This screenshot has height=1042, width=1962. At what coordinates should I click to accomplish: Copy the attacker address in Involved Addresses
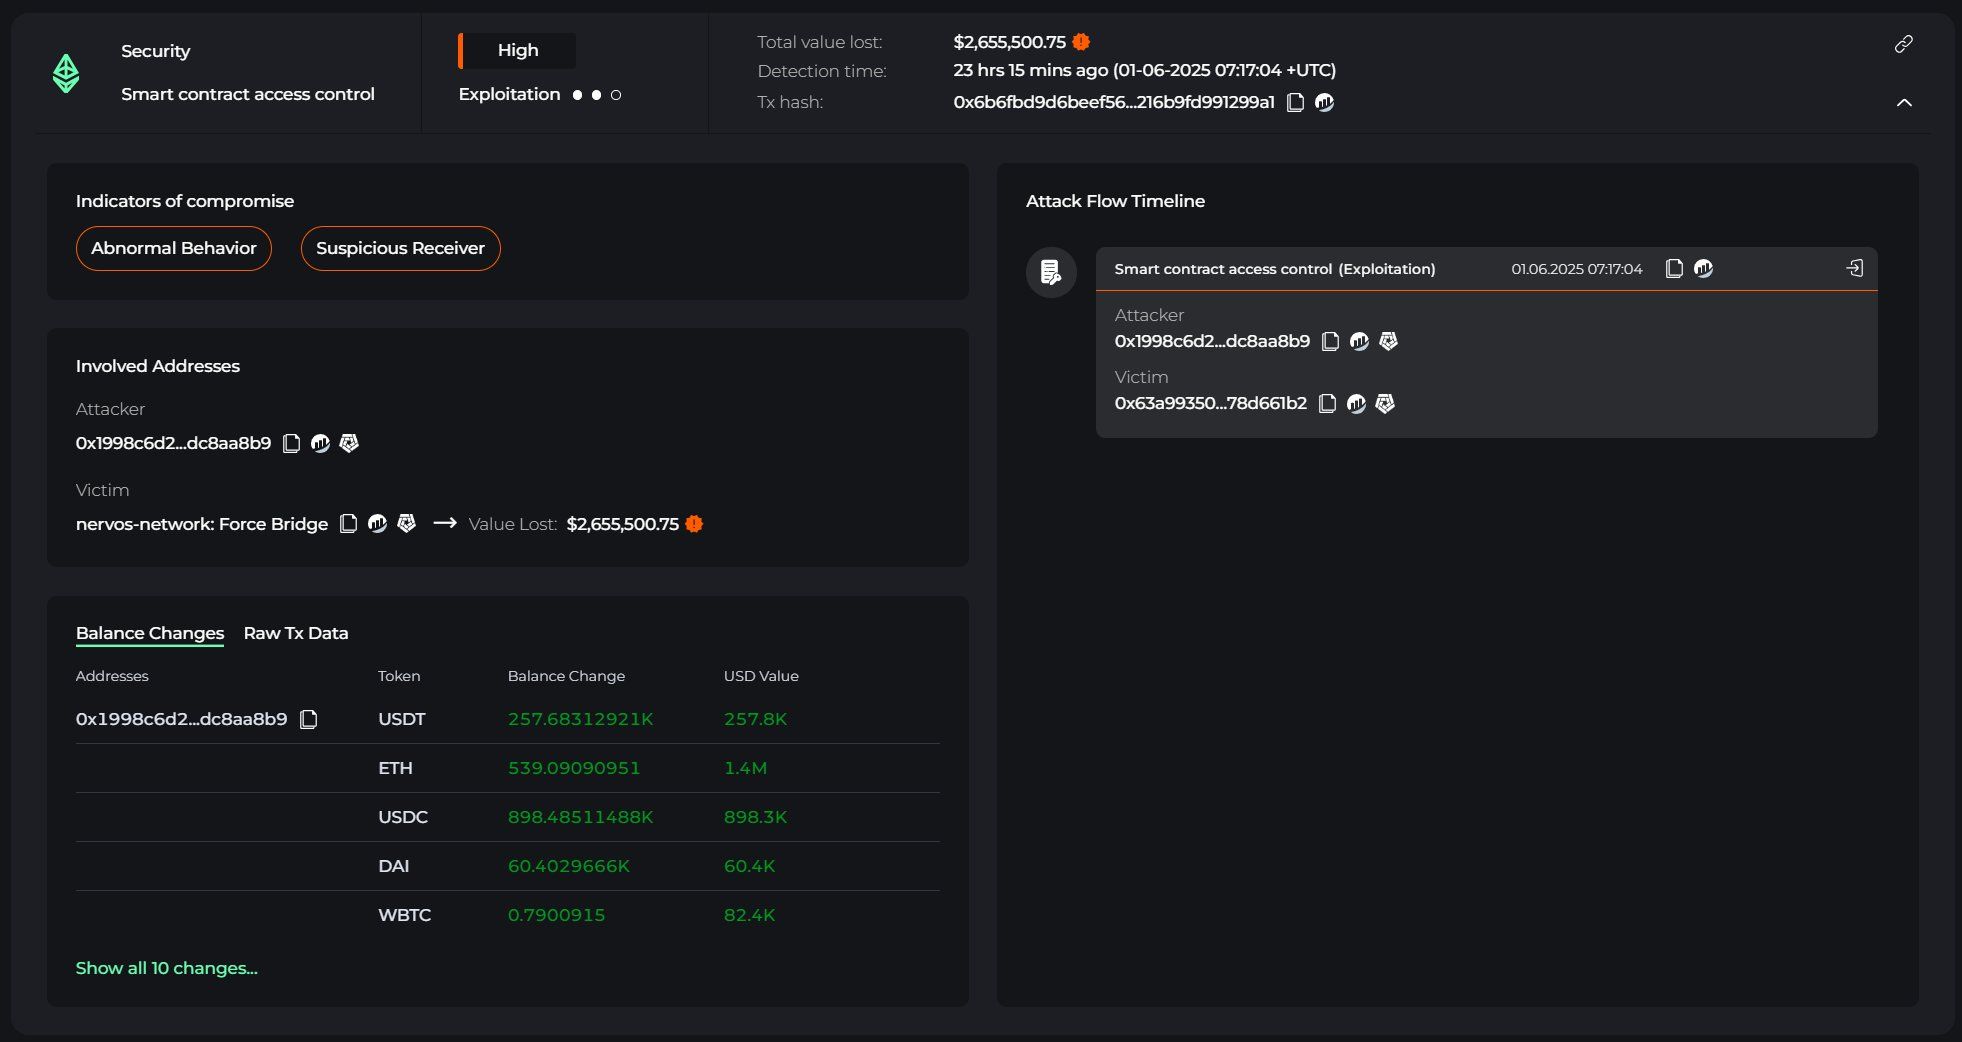291,443
